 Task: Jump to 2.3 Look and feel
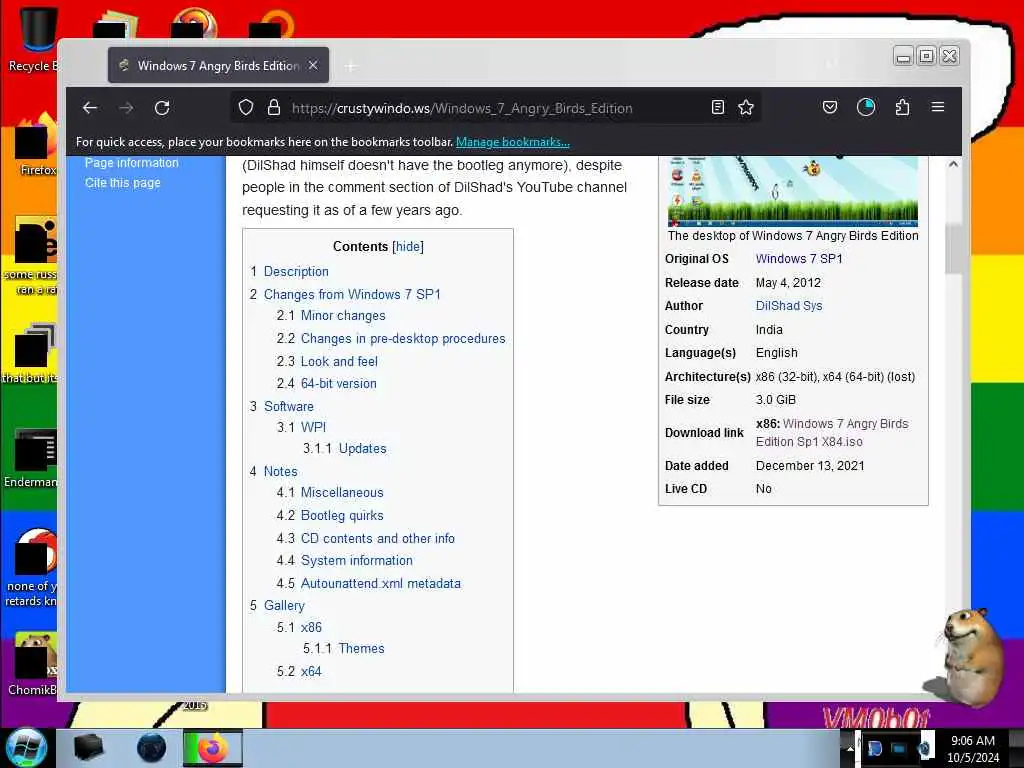[339, 362]
